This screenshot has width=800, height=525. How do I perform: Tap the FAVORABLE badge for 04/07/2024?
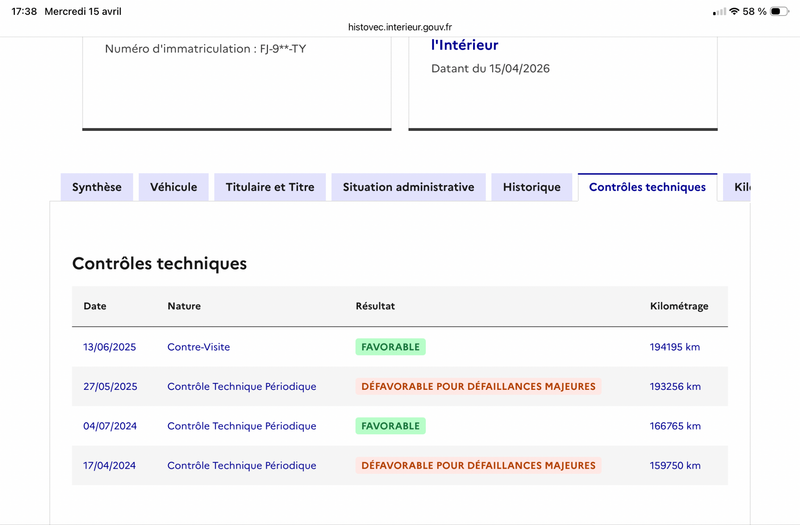[390, 426]
